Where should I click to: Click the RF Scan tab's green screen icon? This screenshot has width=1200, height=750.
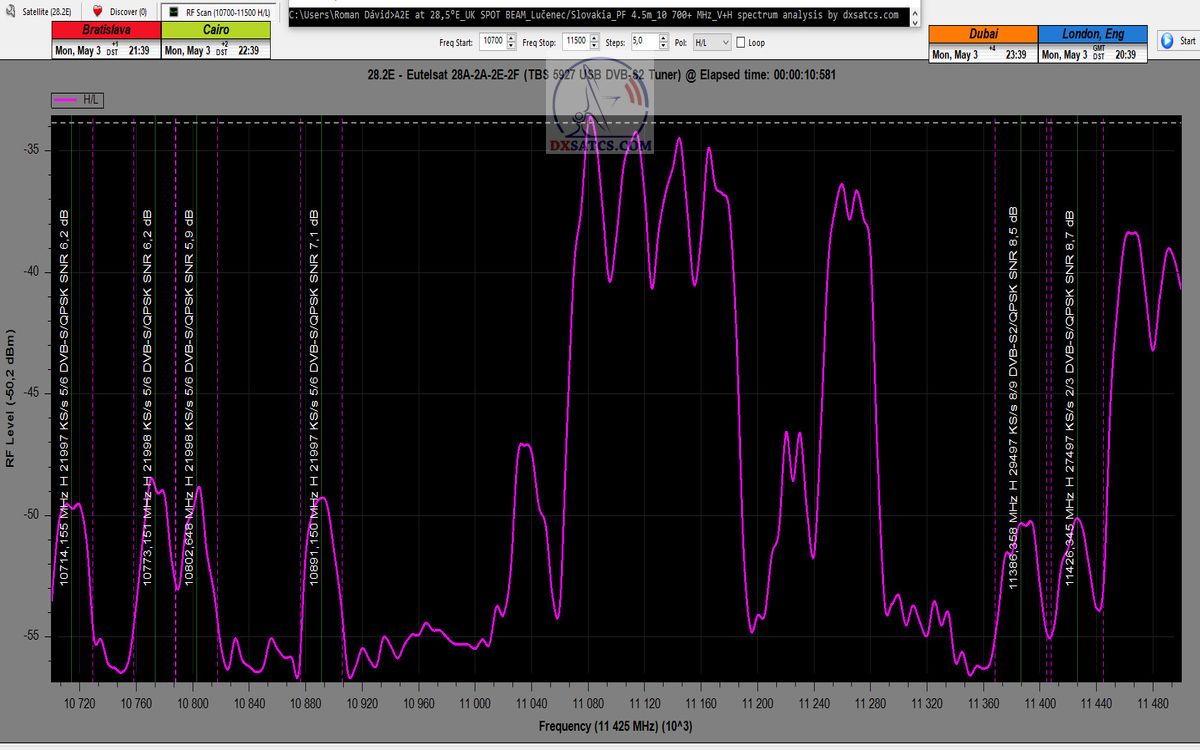(x=172, y=11)
